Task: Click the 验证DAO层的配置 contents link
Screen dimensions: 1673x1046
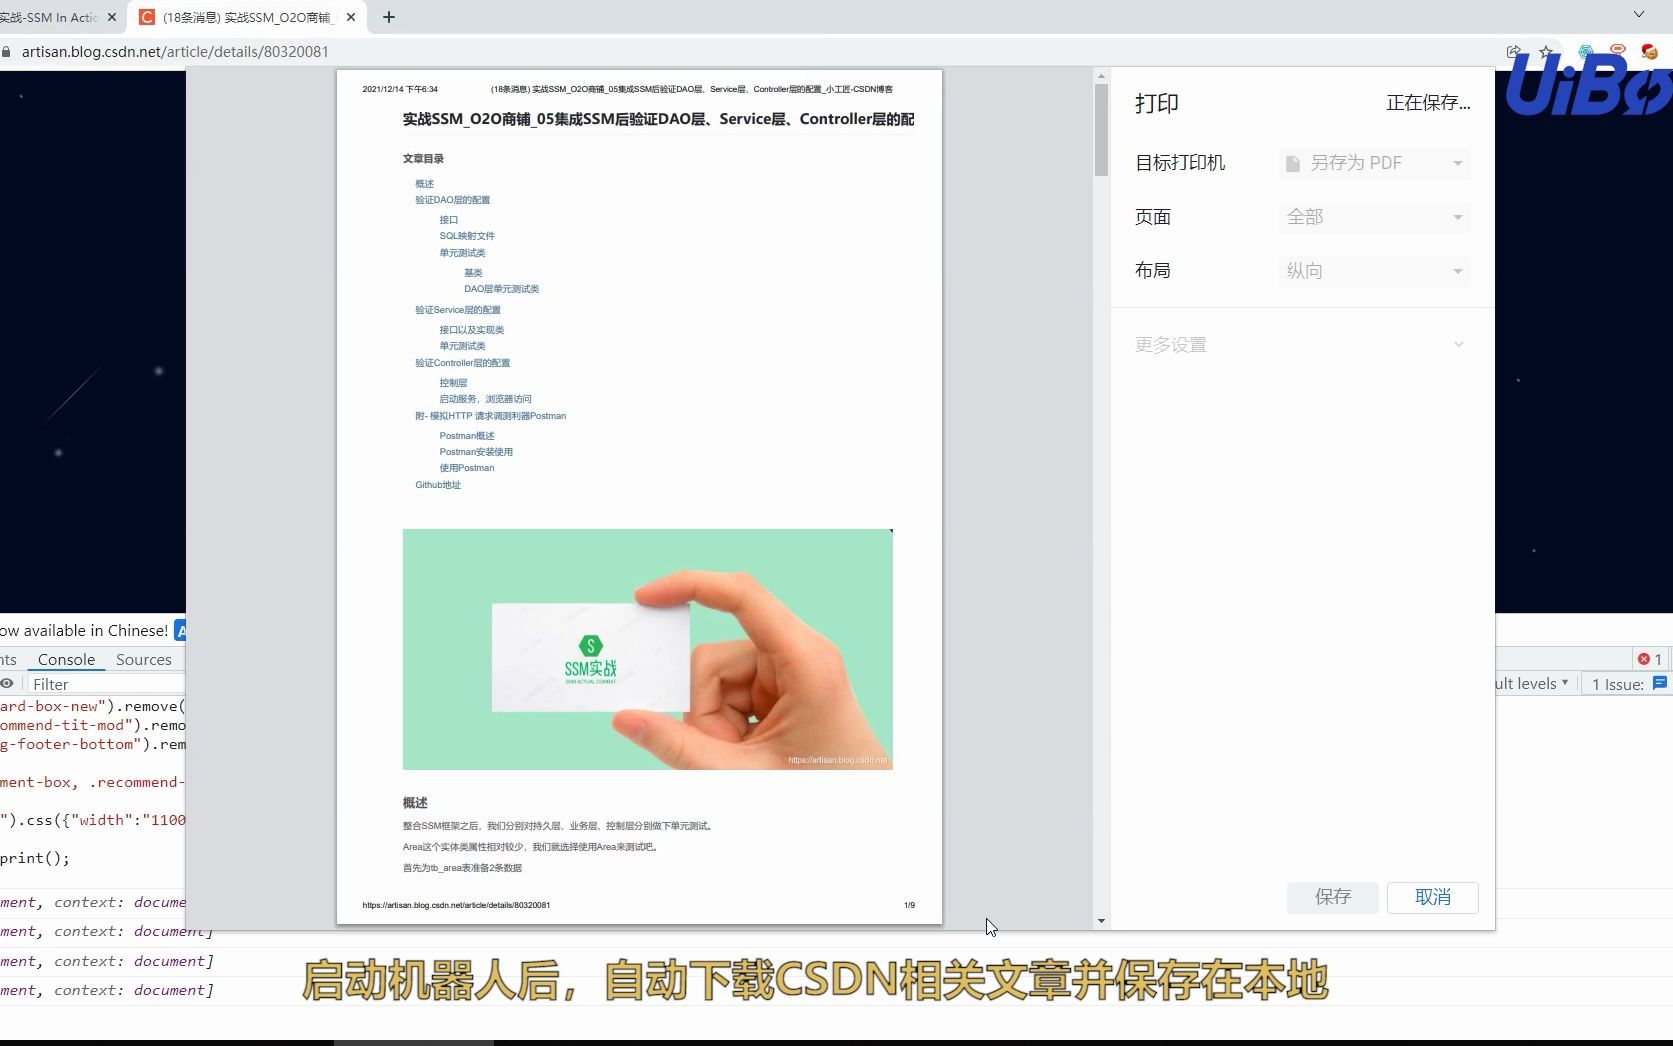Action: click(453, 200)
